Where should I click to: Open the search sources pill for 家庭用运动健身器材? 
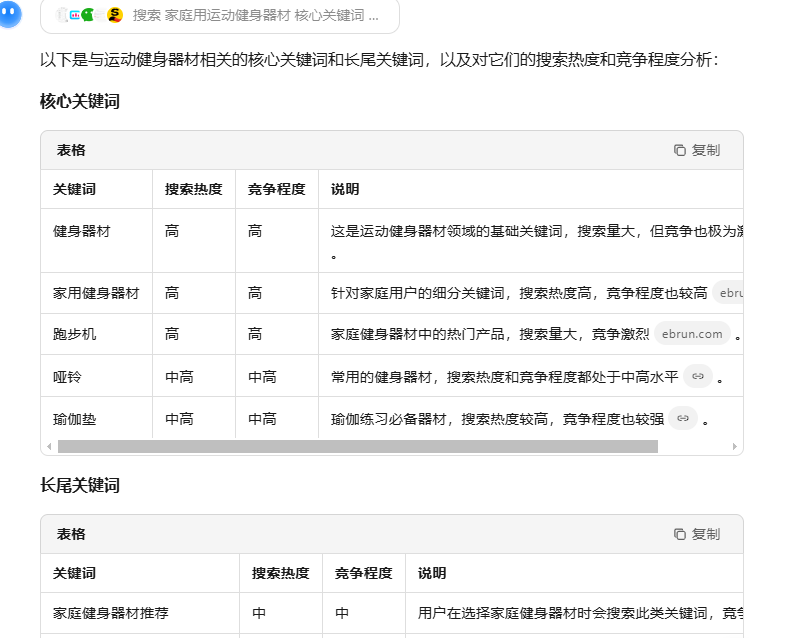coord(220,15)
